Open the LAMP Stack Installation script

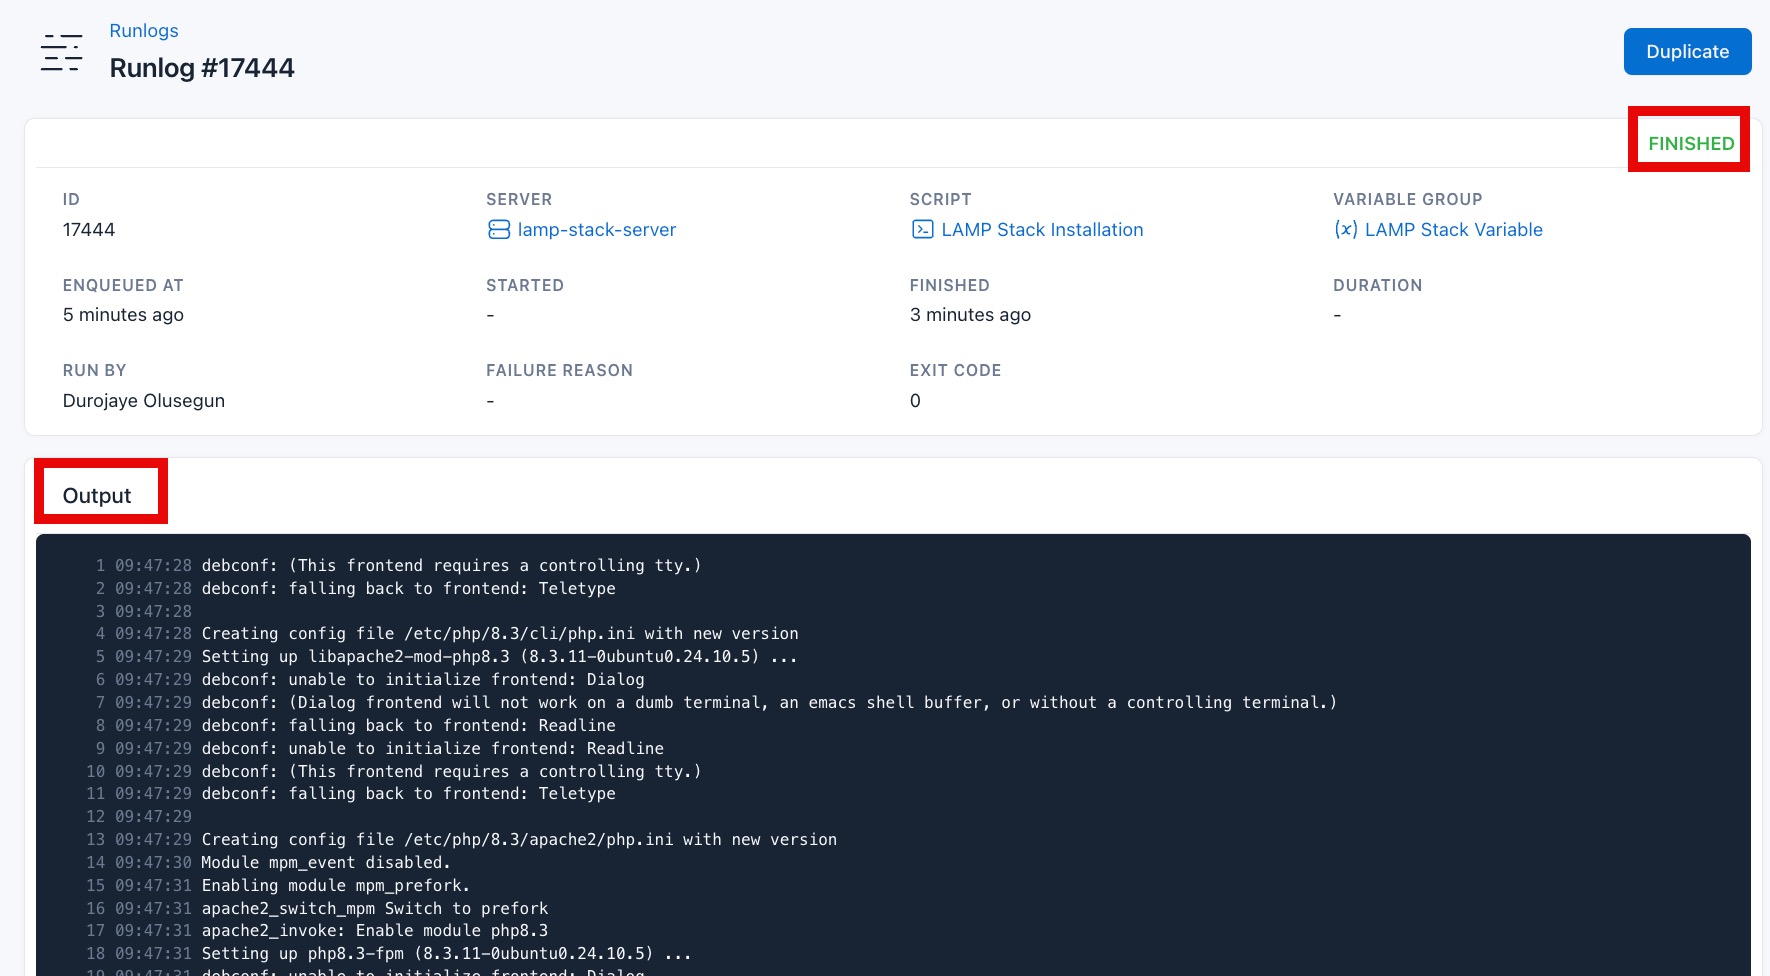click(1043, 229)
